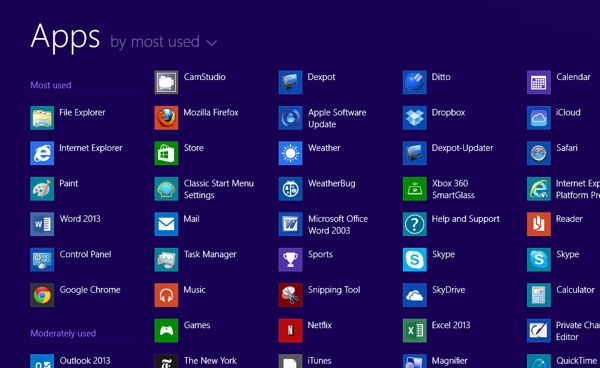This screenshot has width=600, height=368.
Task: Open SkyDrive
Action: pos(434,295)
